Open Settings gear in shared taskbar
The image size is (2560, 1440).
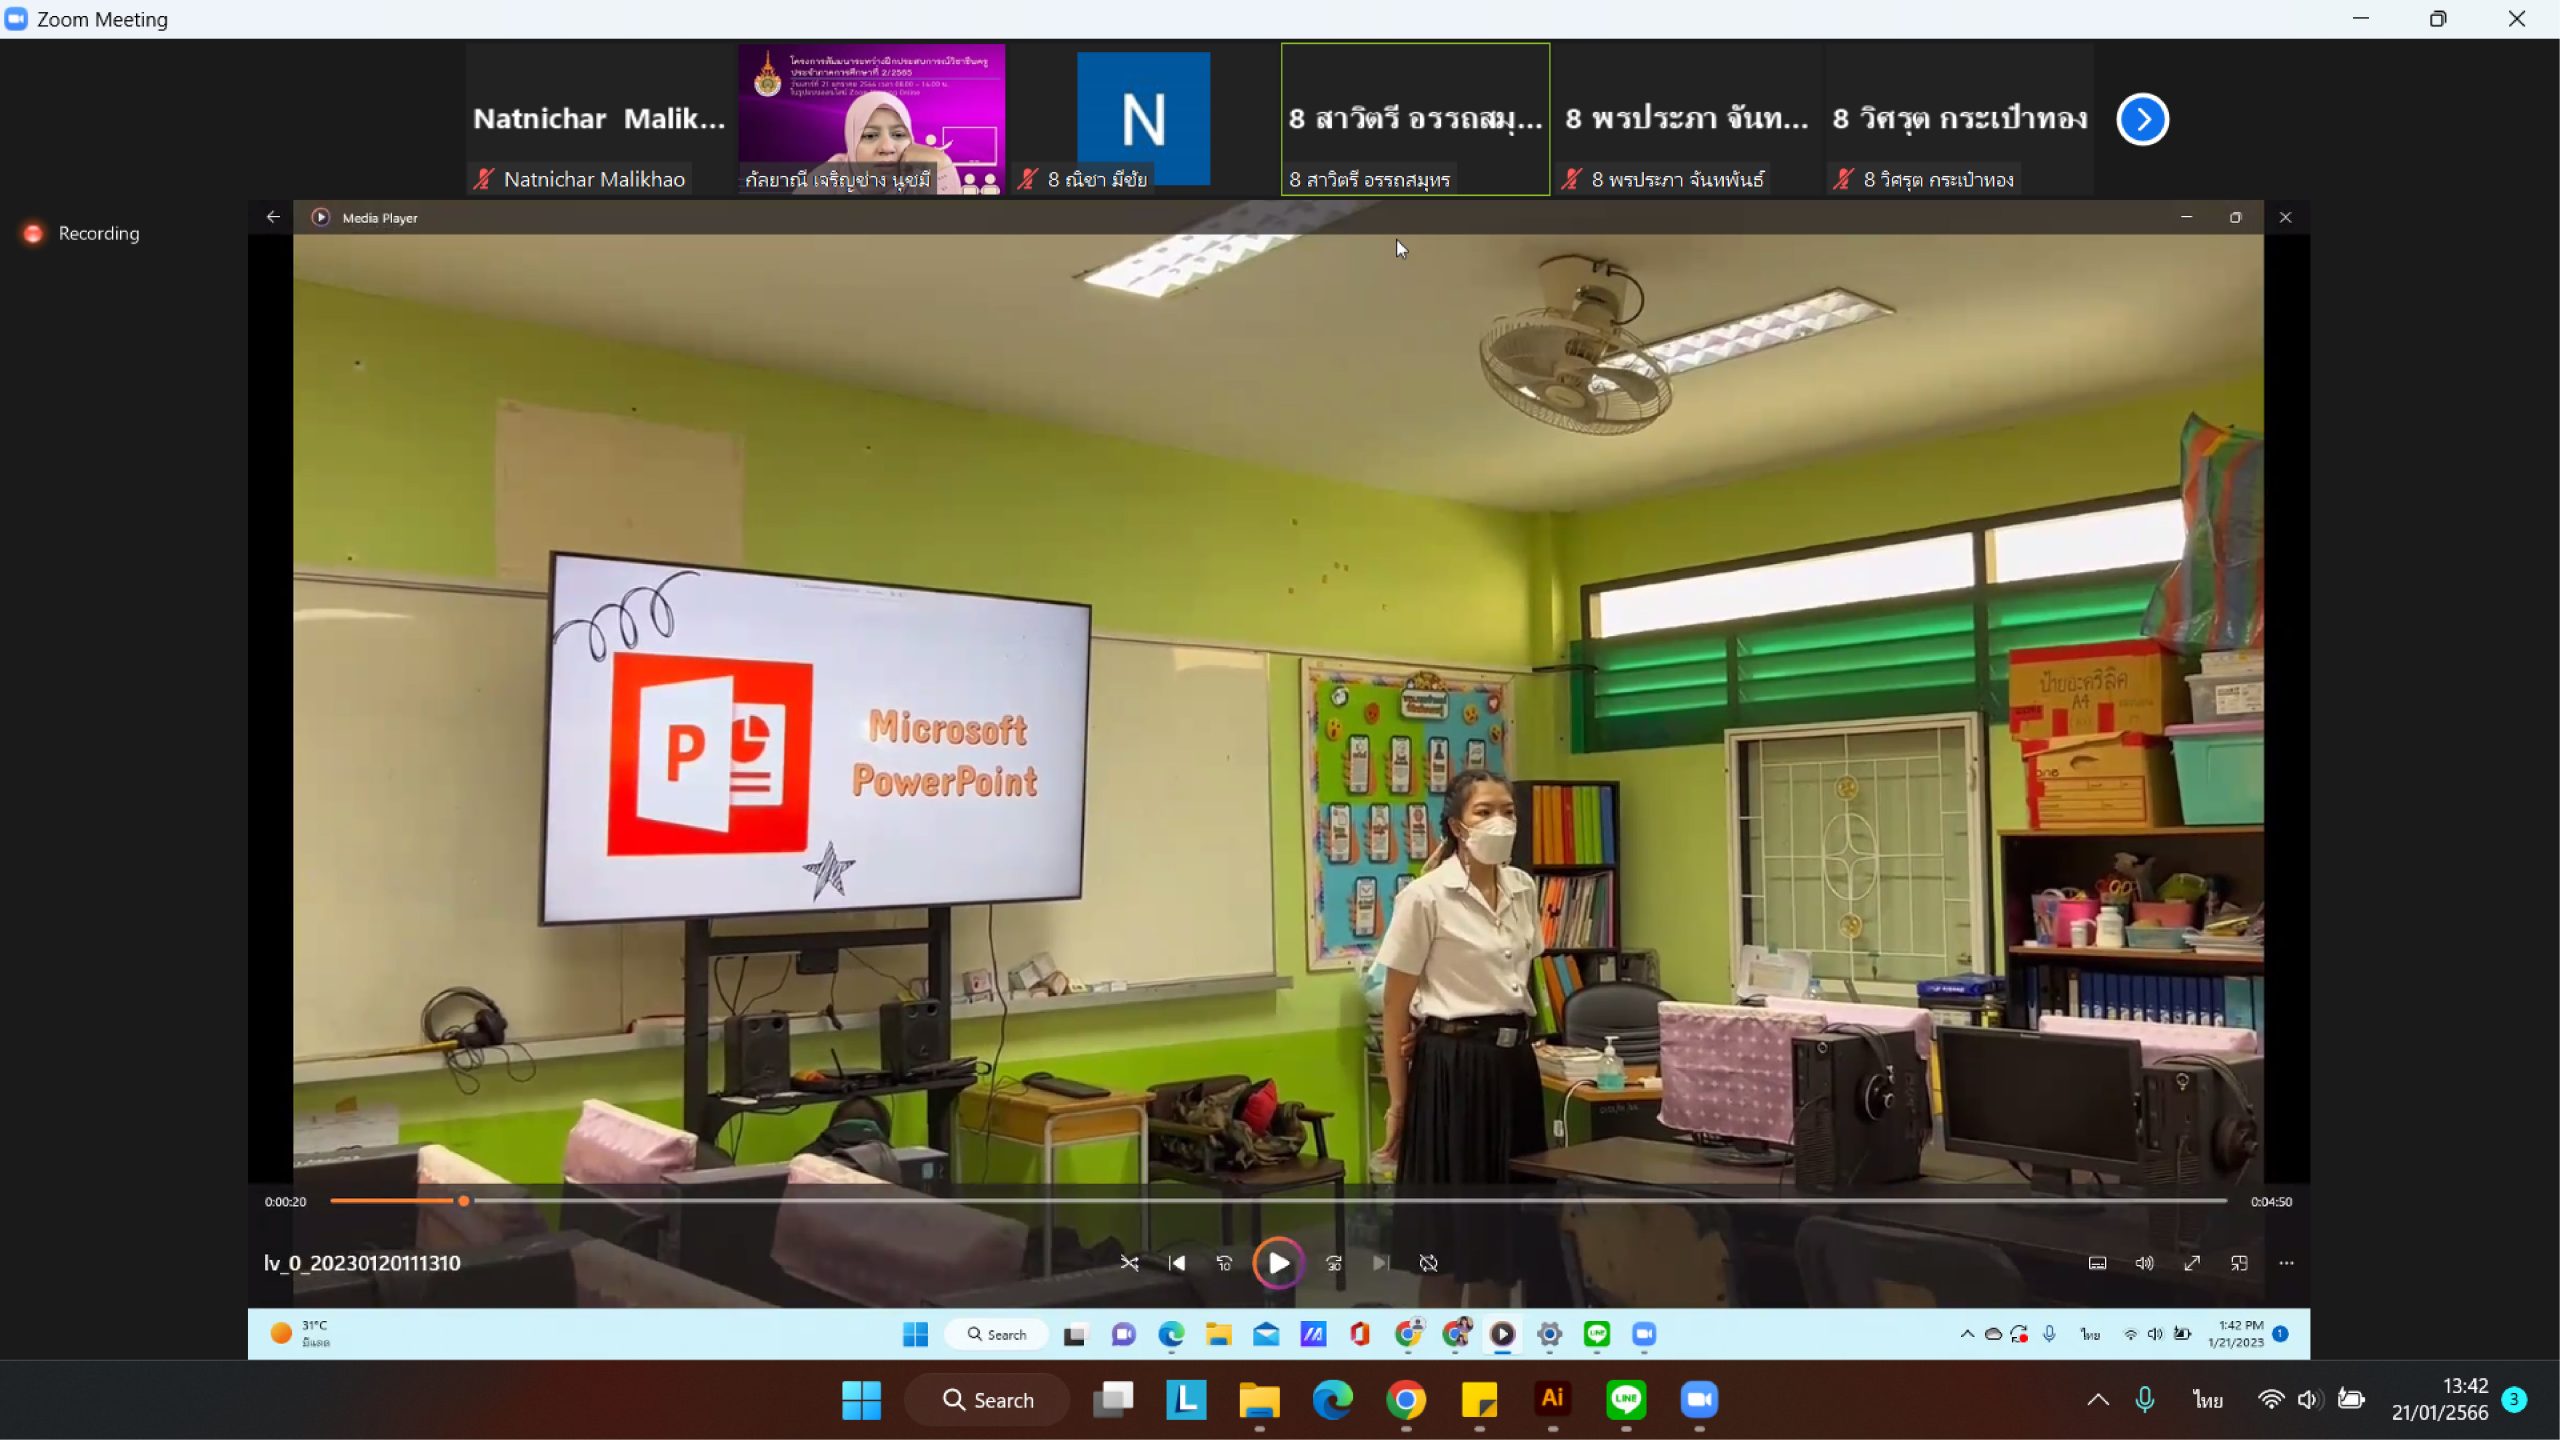coord(1549,1334)
